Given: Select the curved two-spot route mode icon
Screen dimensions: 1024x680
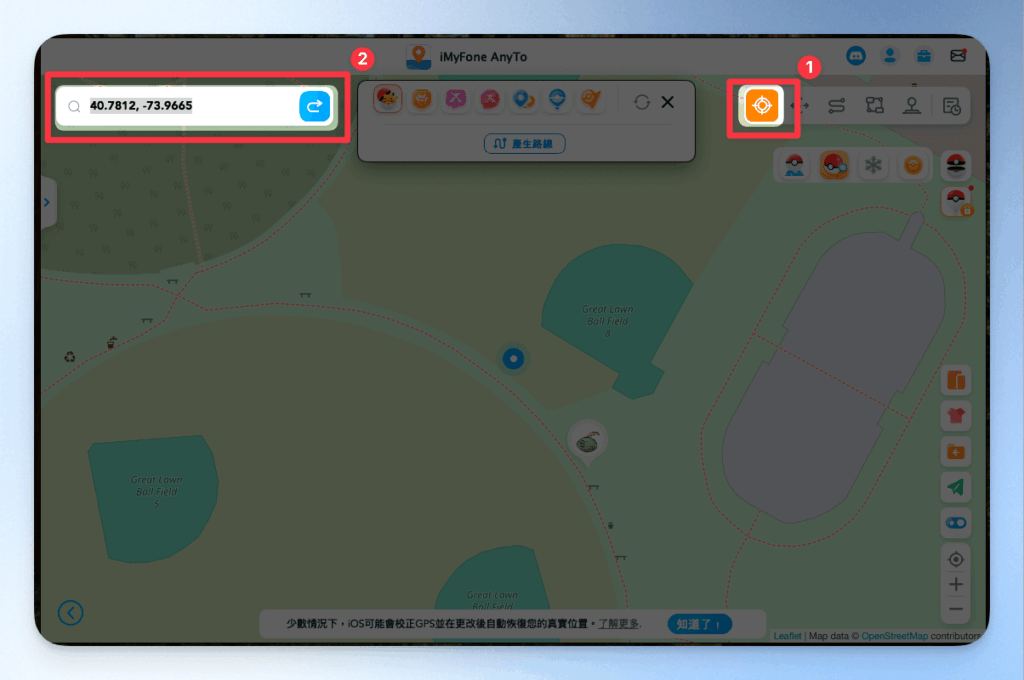Looking at the screenshot, I should tap(837, 106).
